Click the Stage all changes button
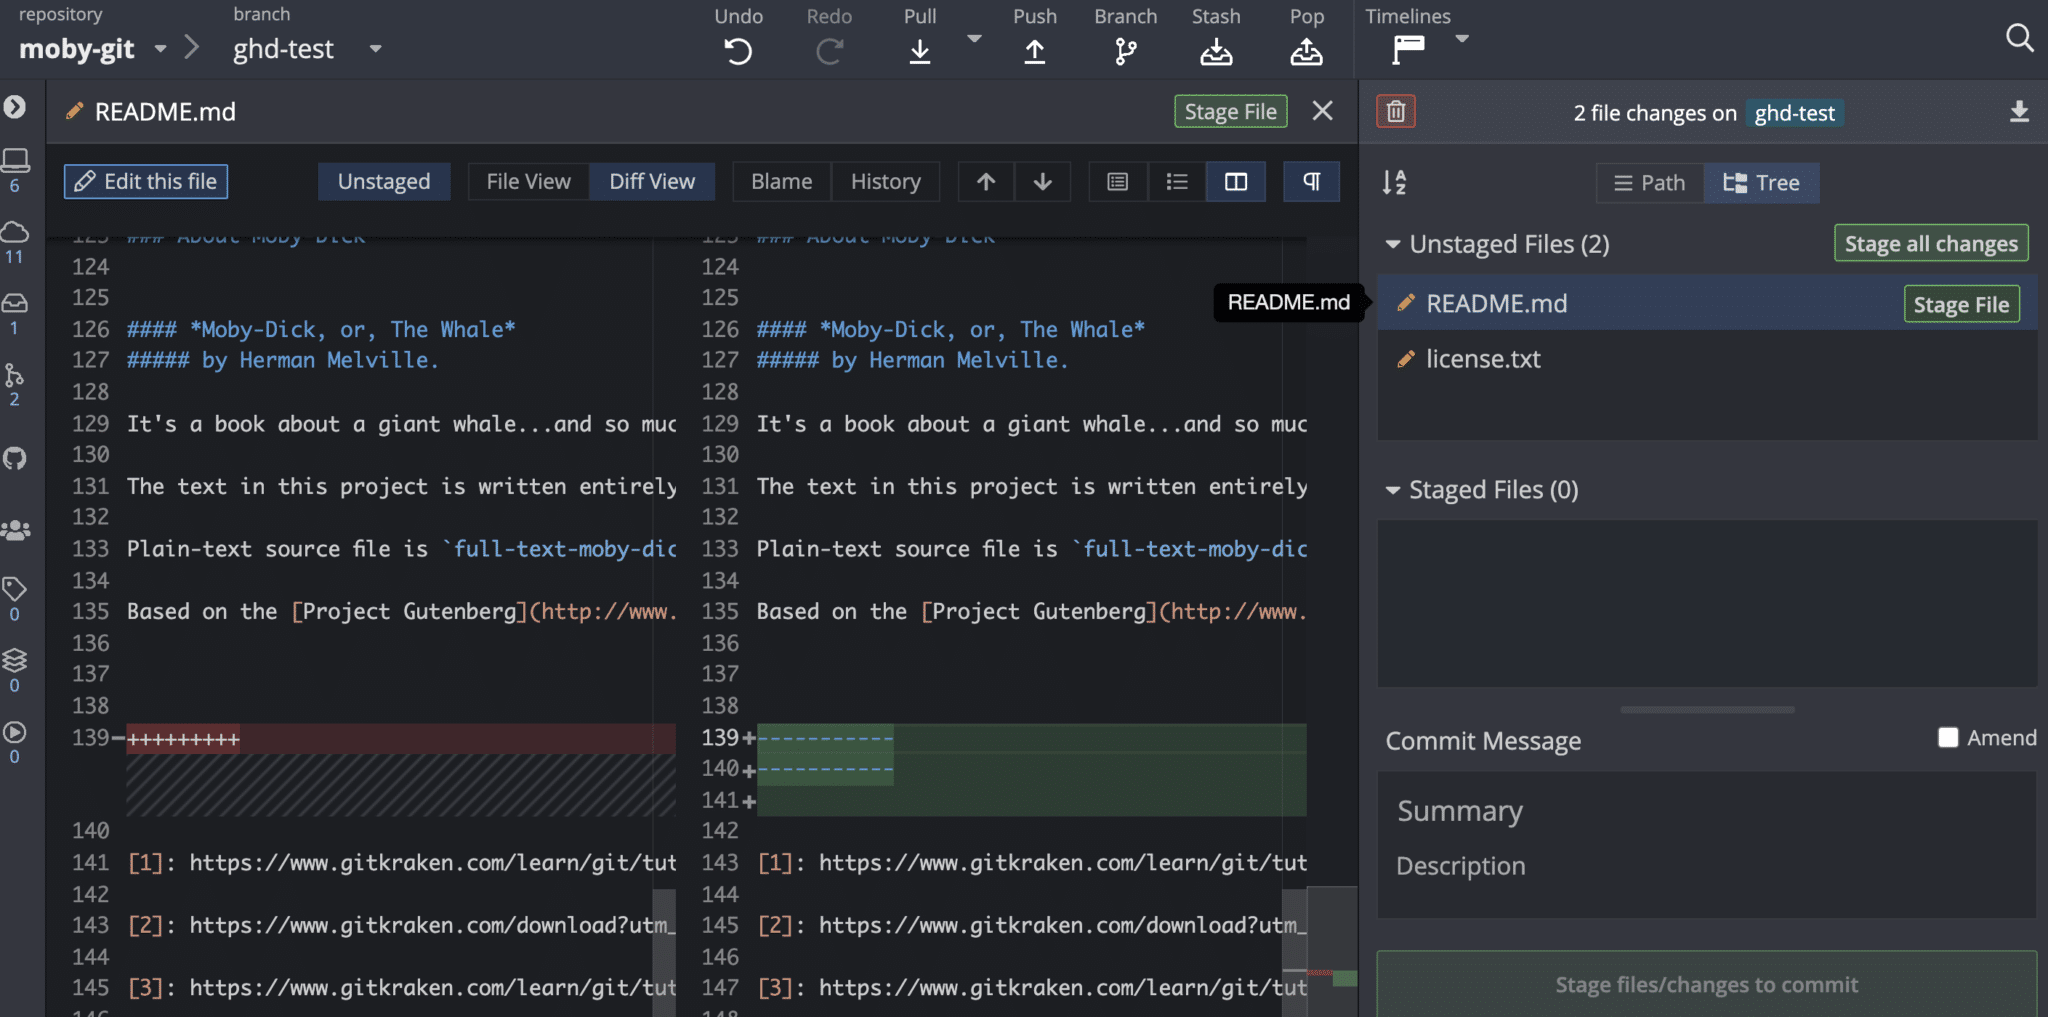The width and height of the screenshot is (2048, 1017). (x=1930, y=243)
